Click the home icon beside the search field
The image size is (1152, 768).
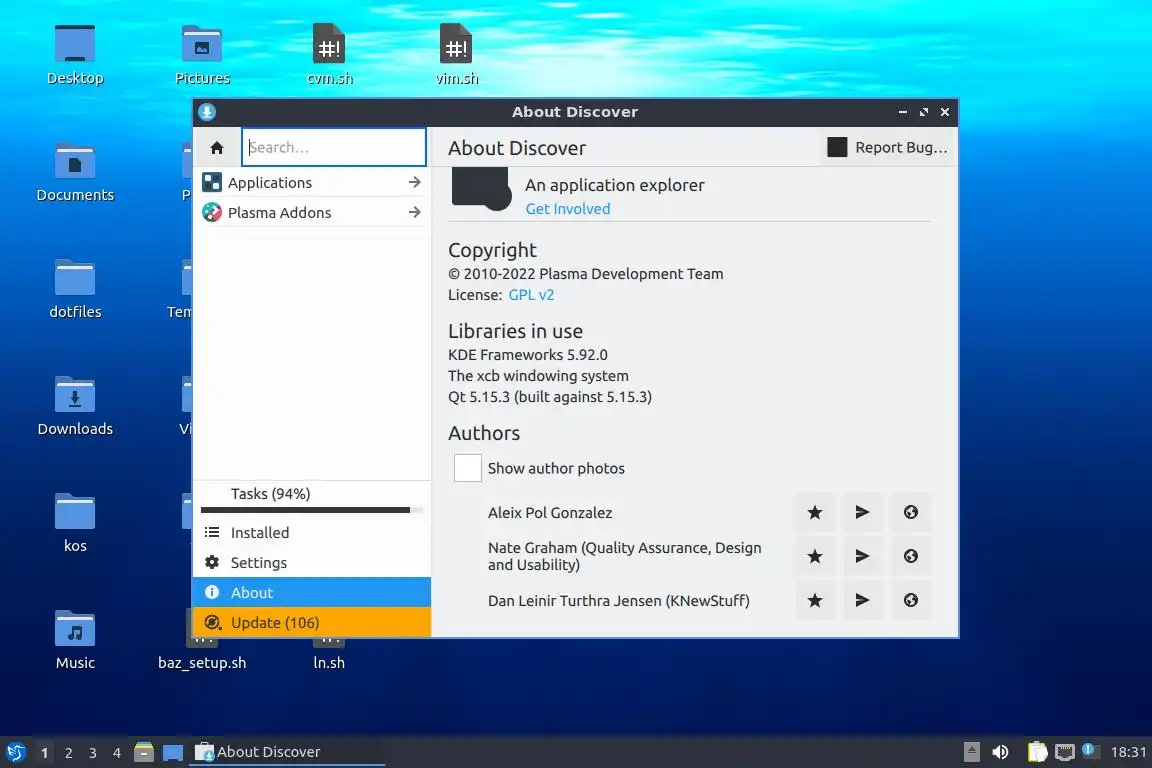point(217,148)
